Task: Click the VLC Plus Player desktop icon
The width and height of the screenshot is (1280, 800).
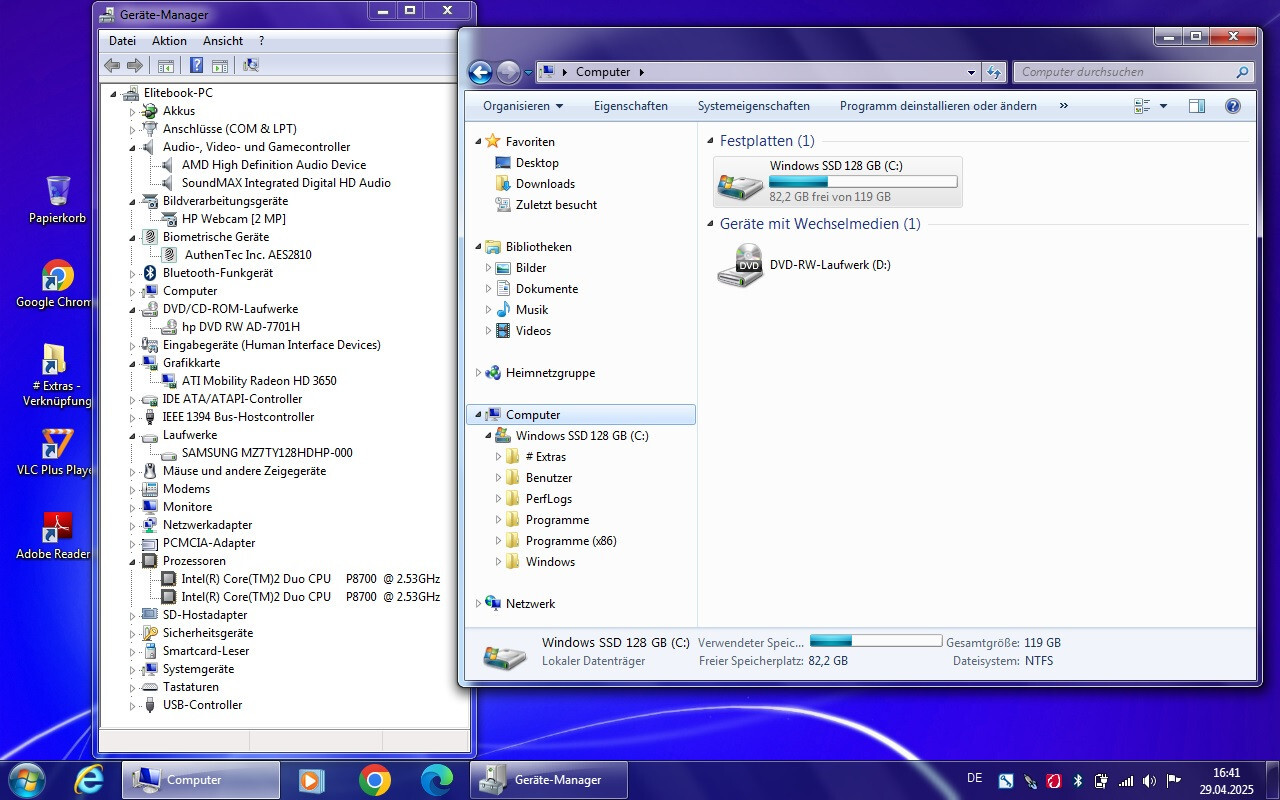Action: pyautogui.click(x=56, y=453)
